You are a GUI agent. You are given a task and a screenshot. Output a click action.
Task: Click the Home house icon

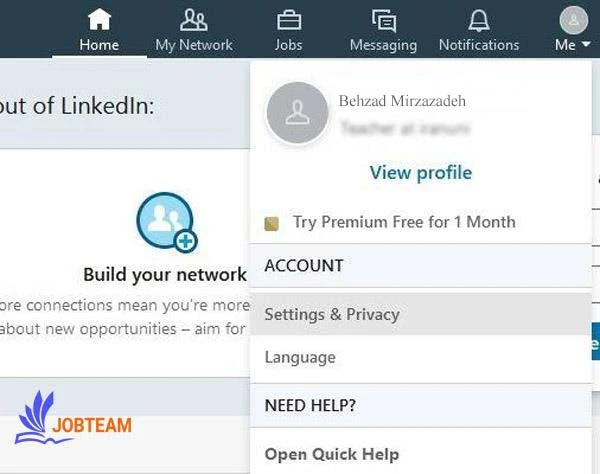(99, 20)
